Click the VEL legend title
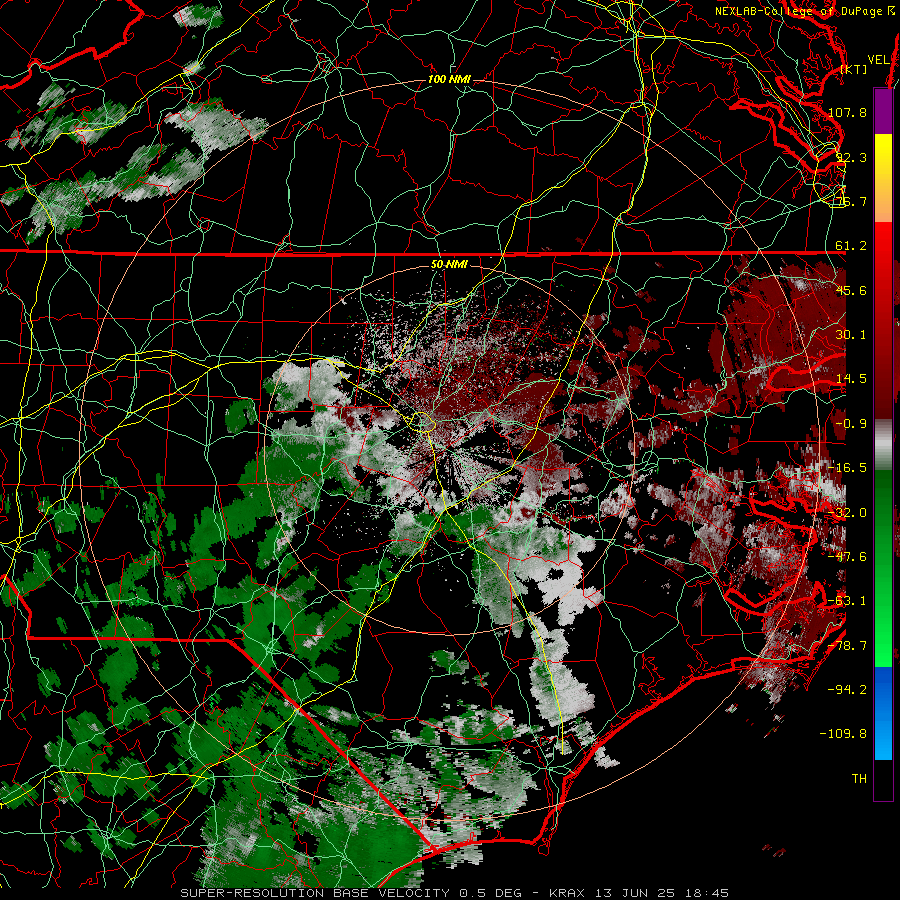Screen dimensions: 900x900 878,60
